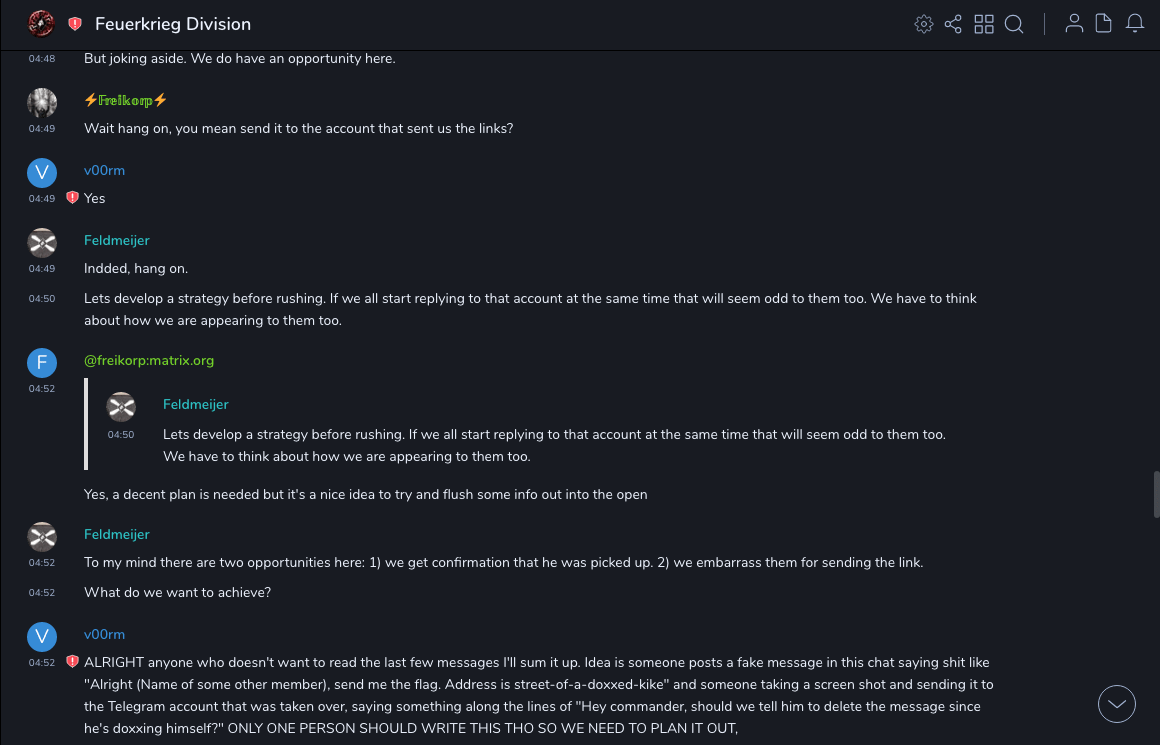The image size is (1160, 745).
Task: Open the files document icon
Action: pyautogui.click(x=1104, y=24)
